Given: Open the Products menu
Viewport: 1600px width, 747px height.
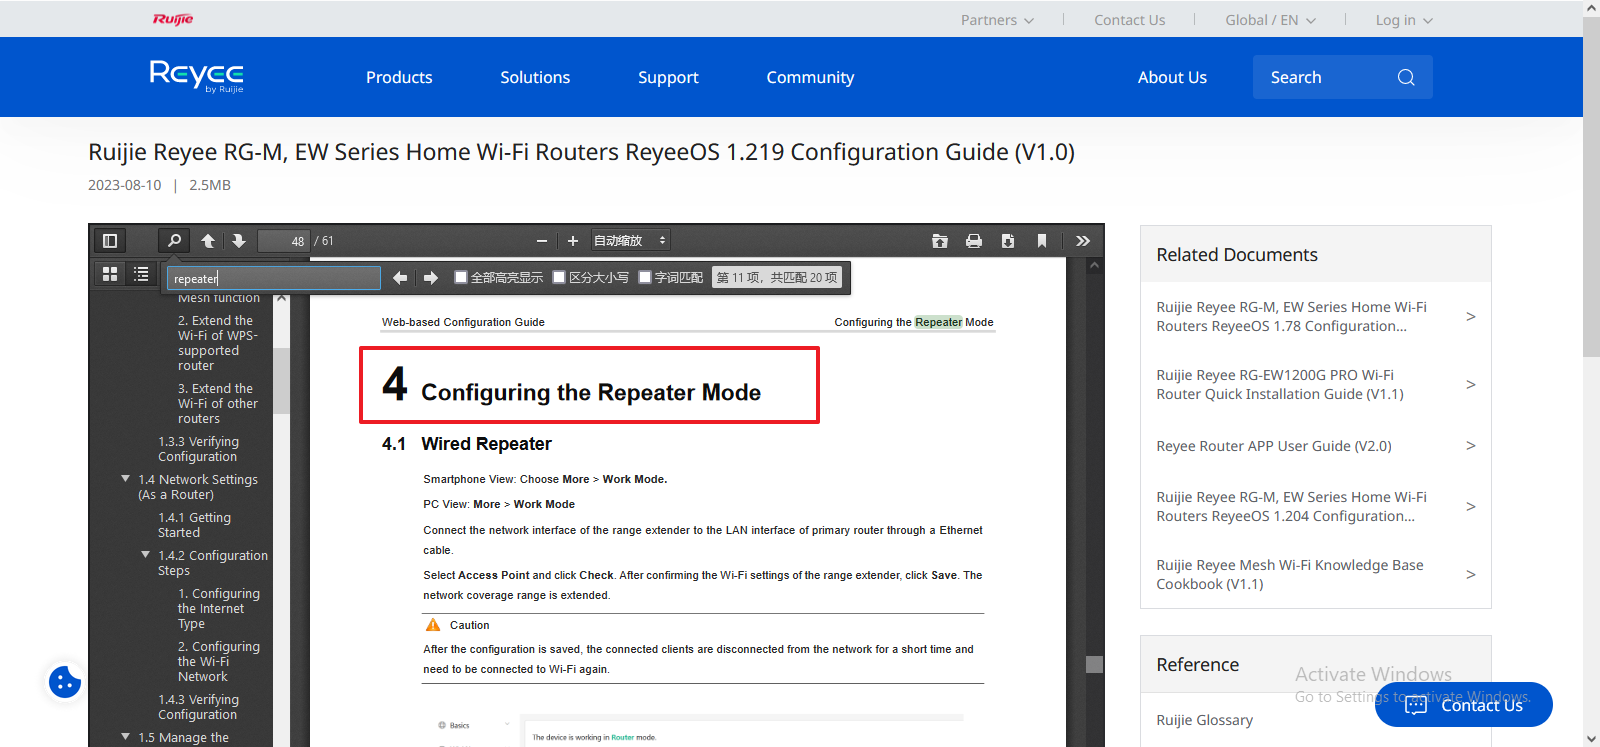Looking at the screenshot, I should click(x=399, y=78).
